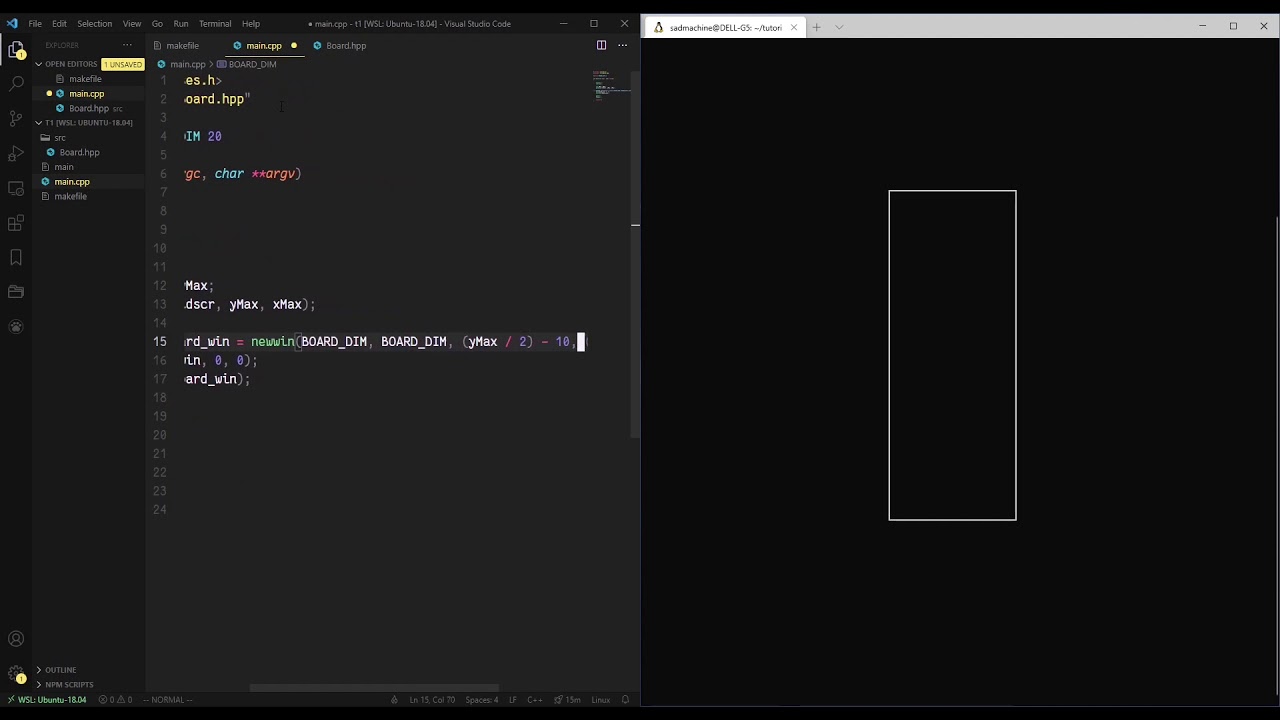Click the terminal window vertical scrollbar
This screenshot has height=720, width=1280.
[1277, 456]
